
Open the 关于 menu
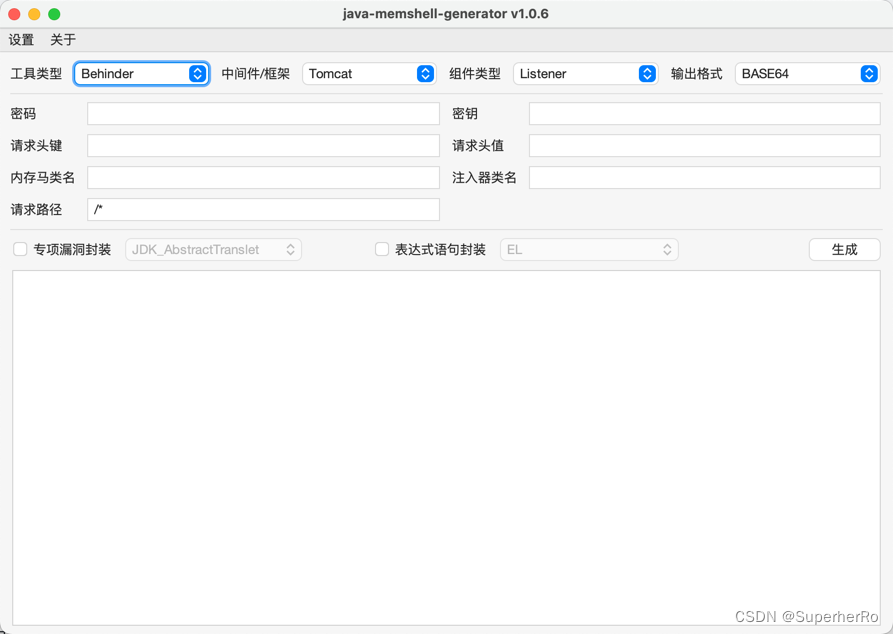63,40
